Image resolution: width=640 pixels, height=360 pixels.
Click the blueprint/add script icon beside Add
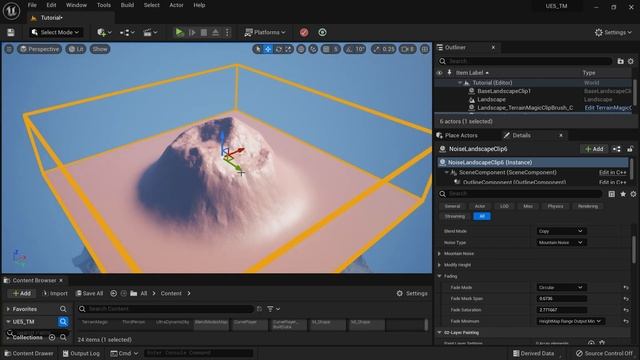click(616, 149)
